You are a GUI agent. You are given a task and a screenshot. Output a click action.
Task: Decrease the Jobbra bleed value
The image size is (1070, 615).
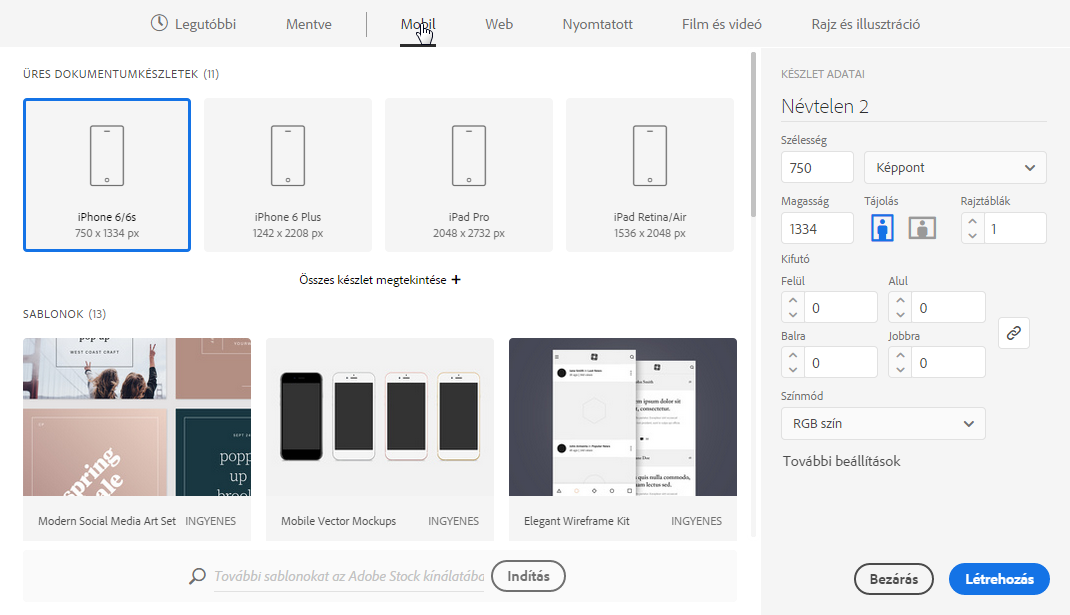900,369
